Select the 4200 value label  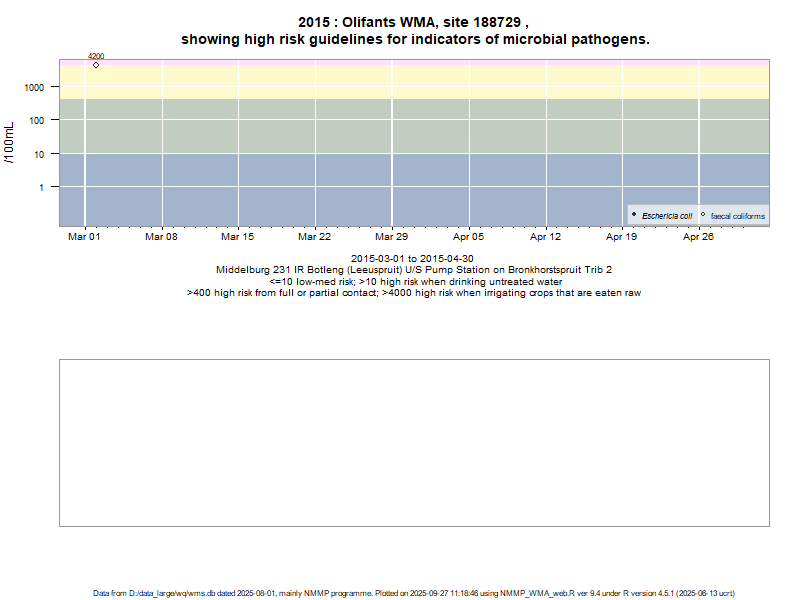(x=96, y=56)
